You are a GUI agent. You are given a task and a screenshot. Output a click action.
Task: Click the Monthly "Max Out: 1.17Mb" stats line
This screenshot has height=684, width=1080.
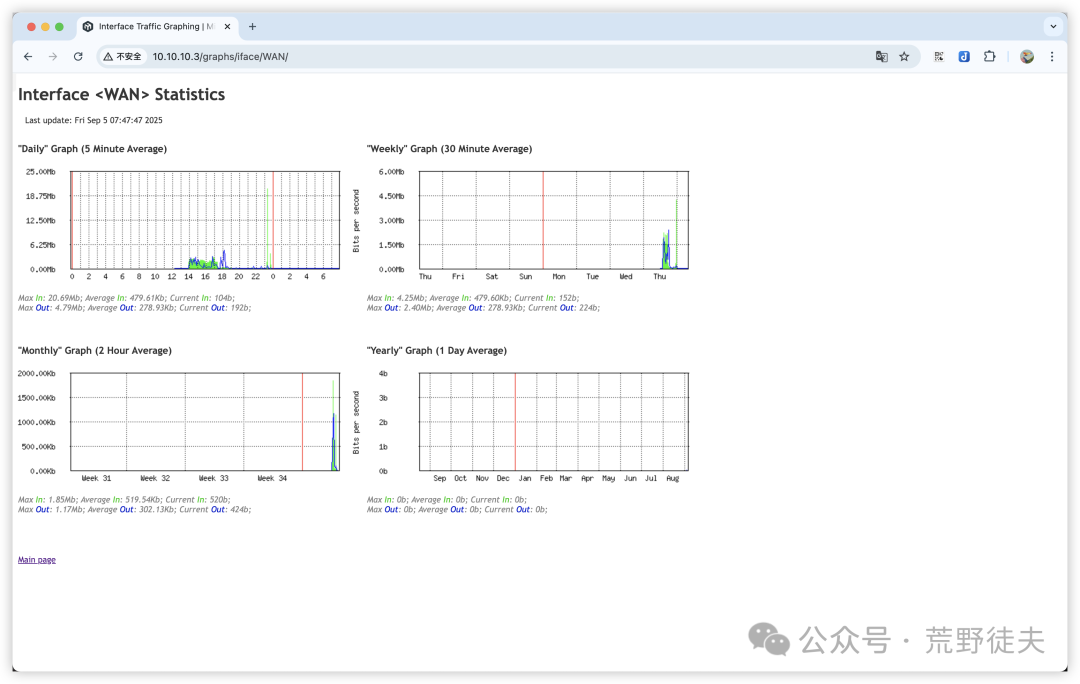[134, 510]
